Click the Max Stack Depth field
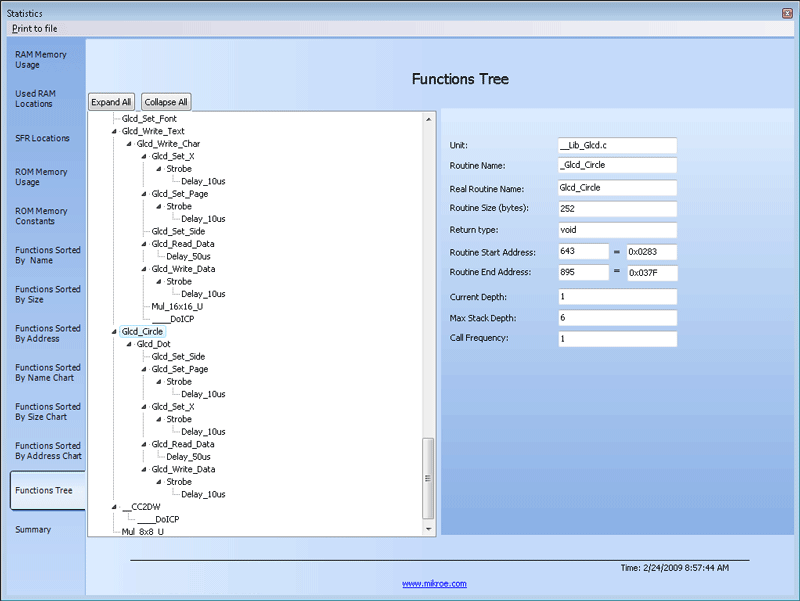This screenshot has height=601, width=800. click(618, 318)
